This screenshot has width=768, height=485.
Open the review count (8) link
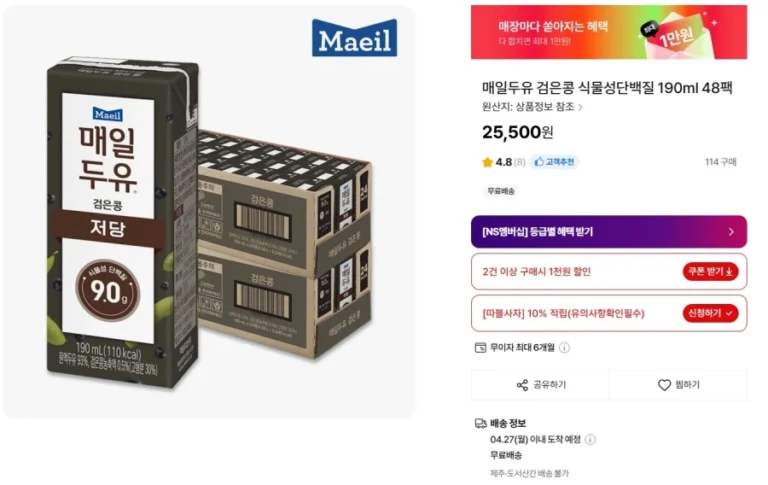(x=520, y=162)
